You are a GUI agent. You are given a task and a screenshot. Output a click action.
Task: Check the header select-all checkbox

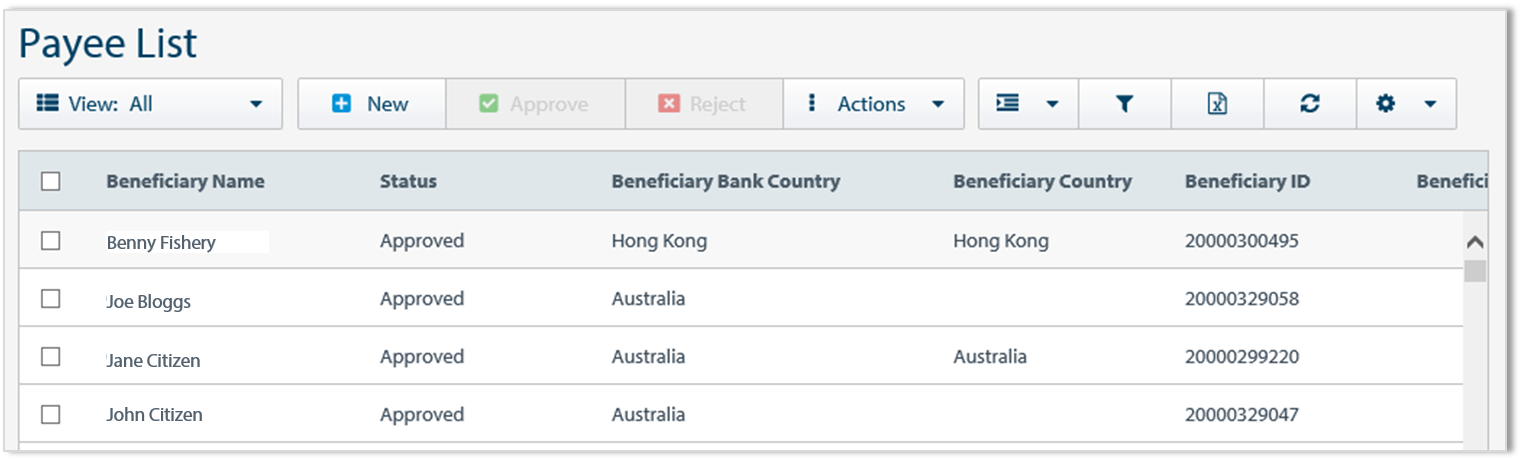51,181
